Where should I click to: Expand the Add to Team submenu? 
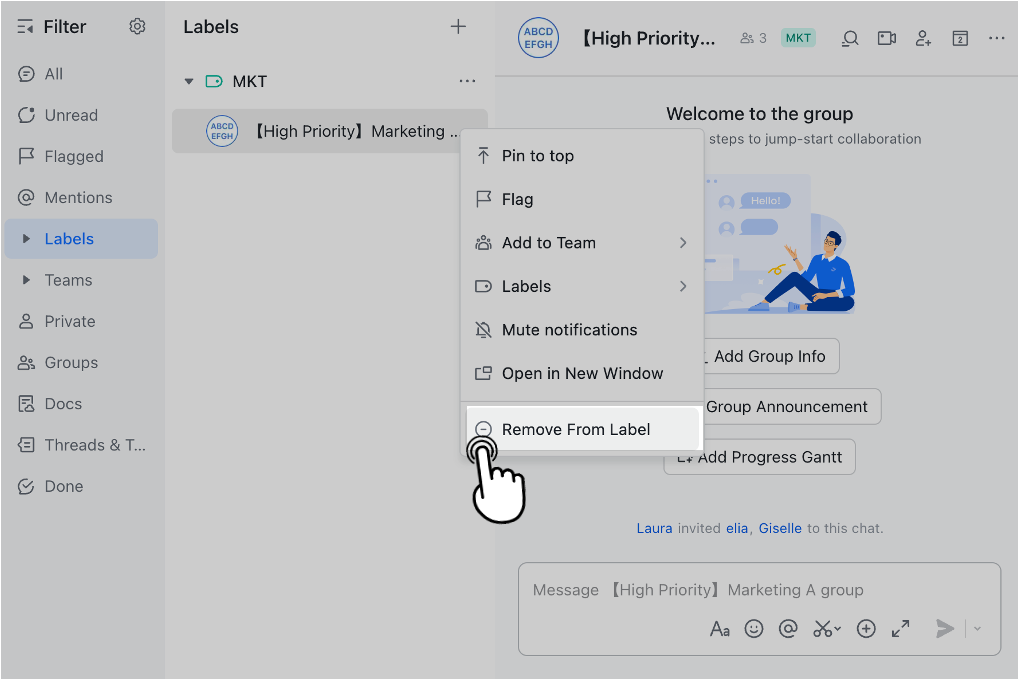pos(550,242)
